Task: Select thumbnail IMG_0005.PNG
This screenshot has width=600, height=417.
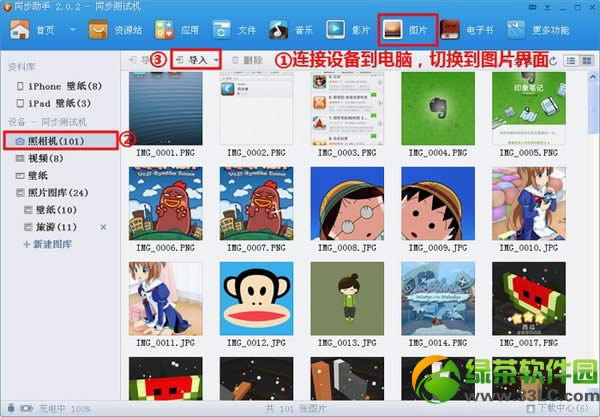Action: tap(529, 109)
